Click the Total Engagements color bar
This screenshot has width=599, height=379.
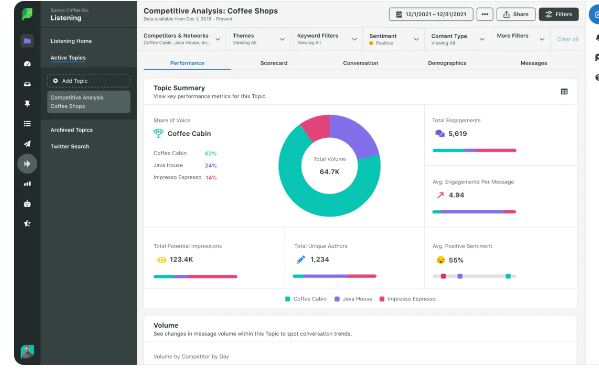coord(474,150)
